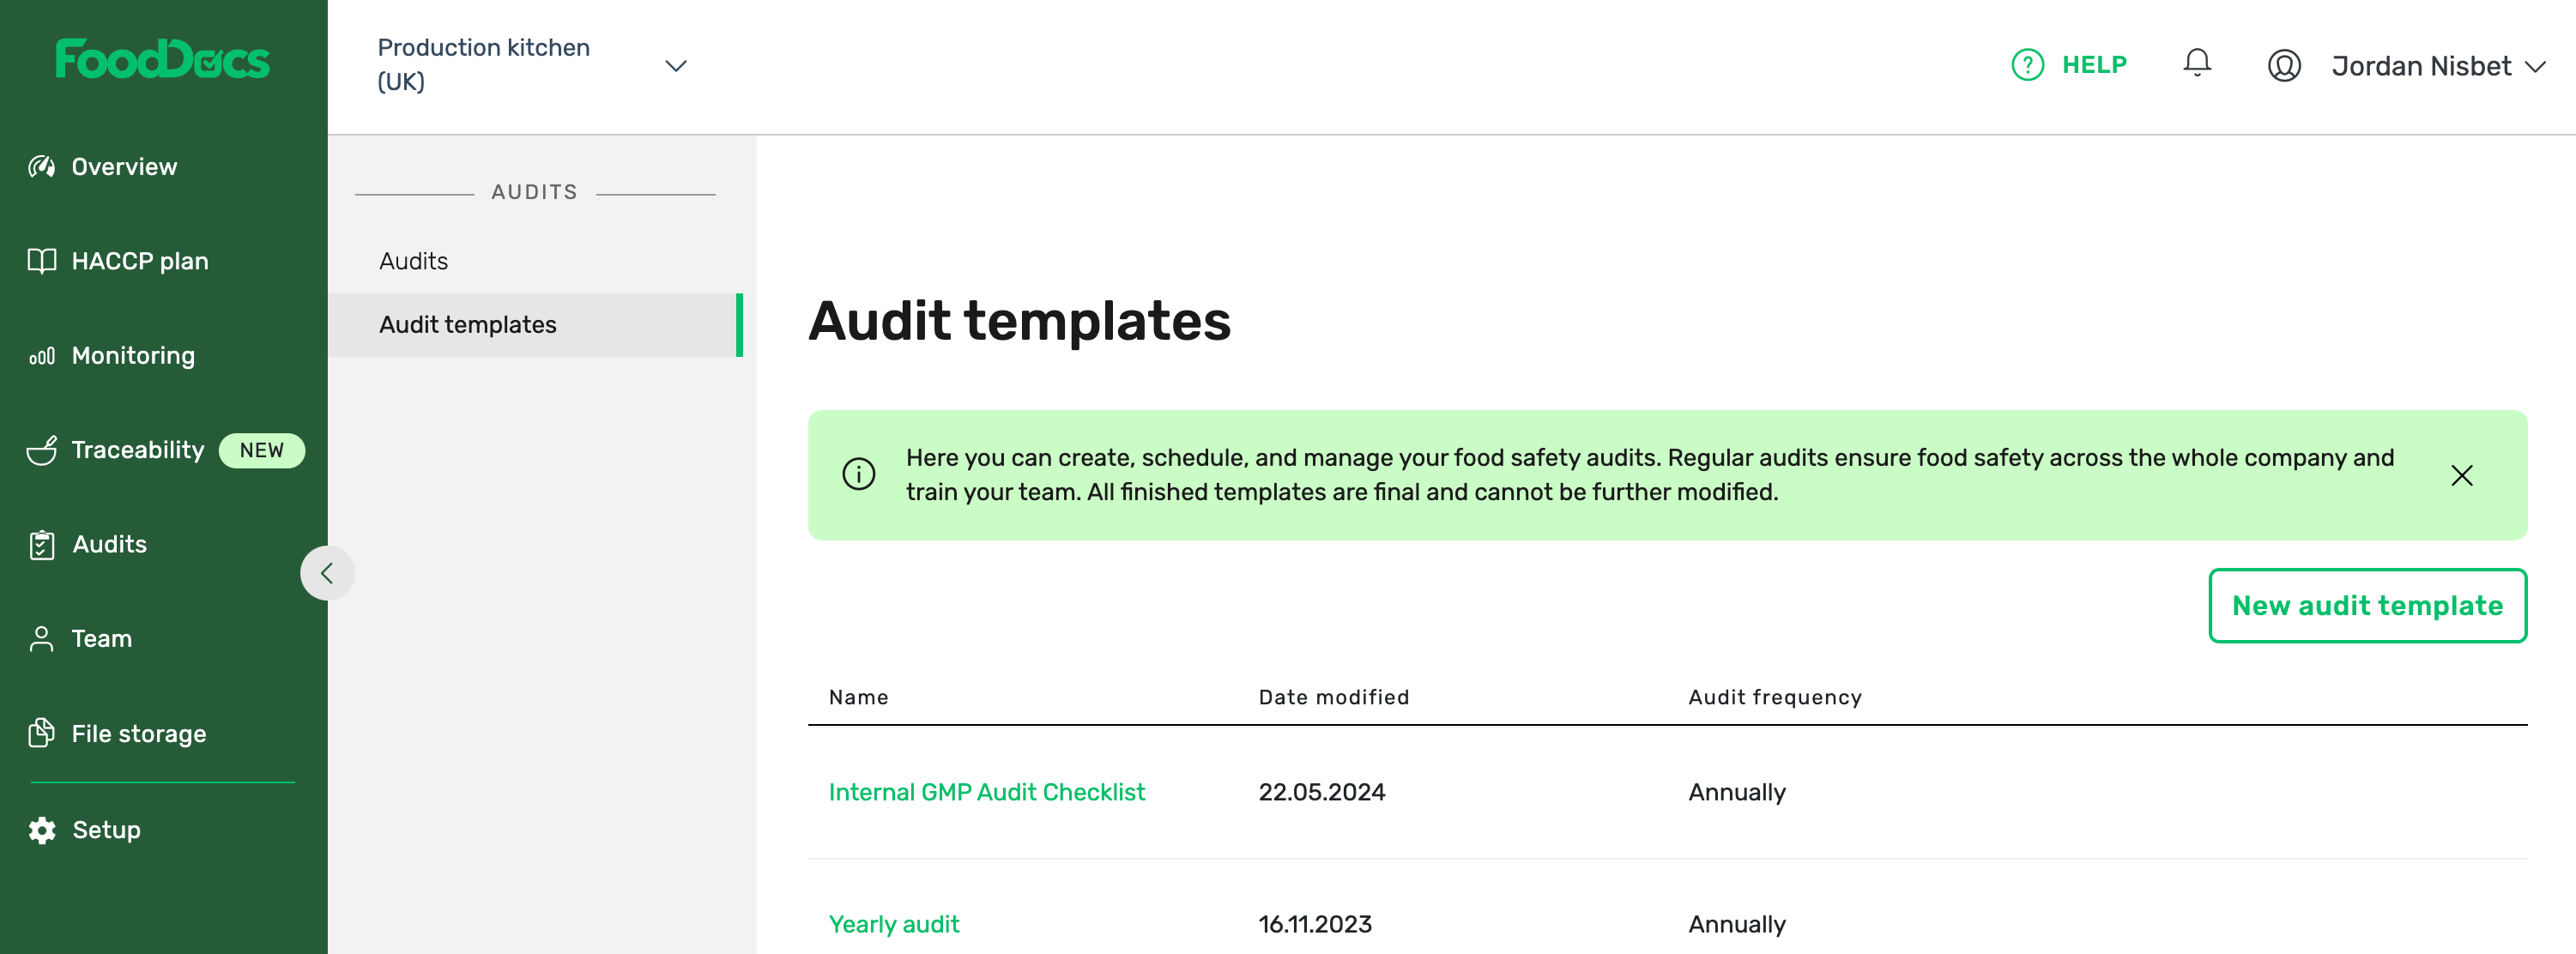Click the New audit template button
The image size is (2576, 954).
(x=2367, y=605)
